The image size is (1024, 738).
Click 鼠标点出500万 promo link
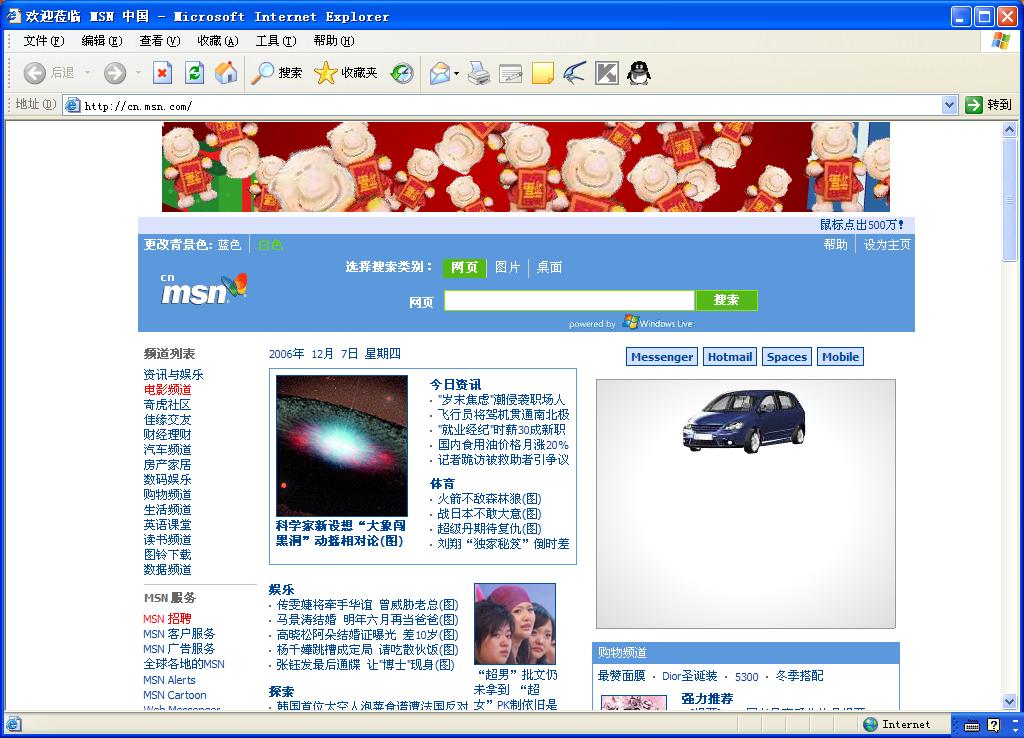coord(862,225)
